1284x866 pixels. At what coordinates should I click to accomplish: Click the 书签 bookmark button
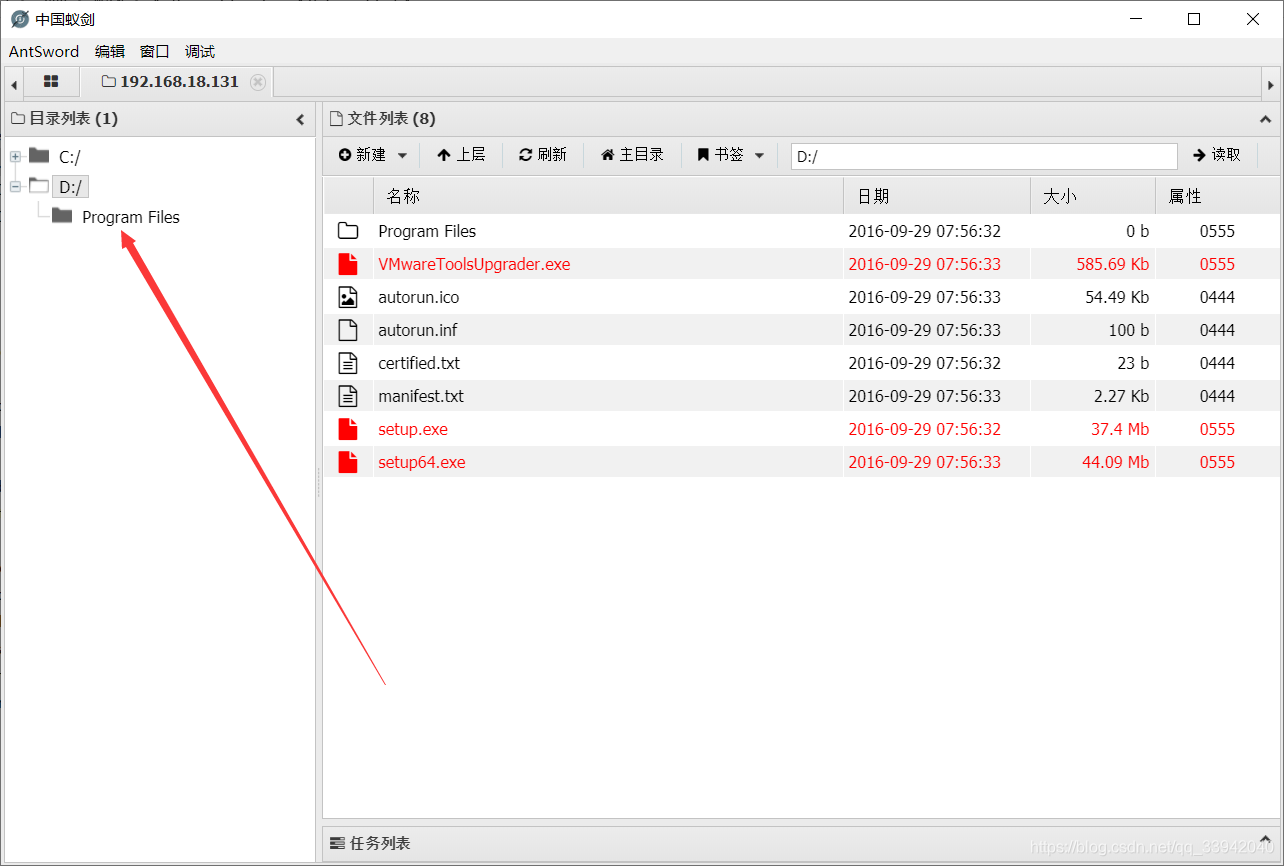click(x=720, y=155)
